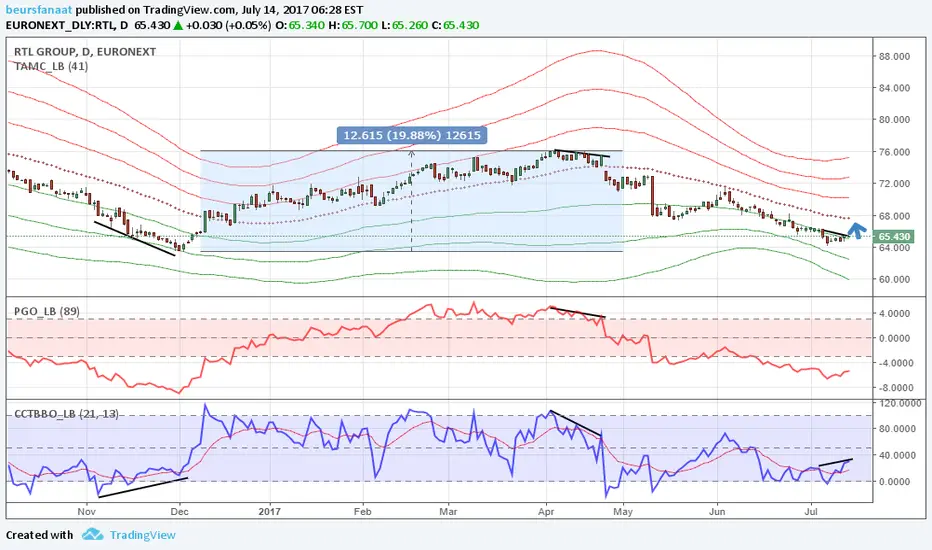Click the H:65.700 high value
This screenshot has width=932, height=550.
(353, 26)
